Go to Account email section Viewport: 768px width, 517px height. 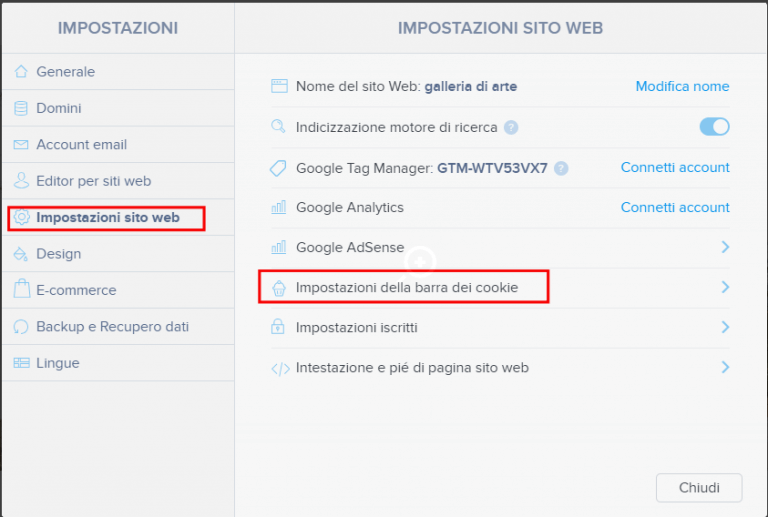pyautogui.click(x=118, y=144)
